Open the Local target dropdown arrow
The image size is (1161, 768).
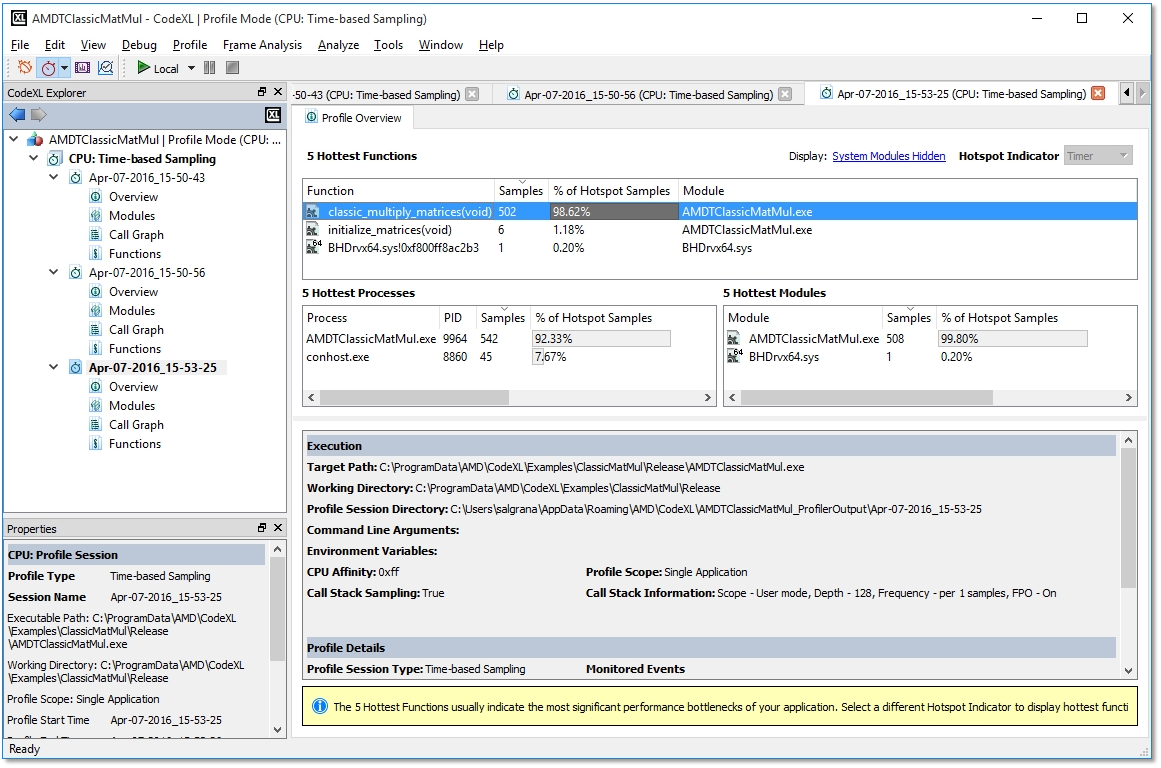[x=191, y=68]
